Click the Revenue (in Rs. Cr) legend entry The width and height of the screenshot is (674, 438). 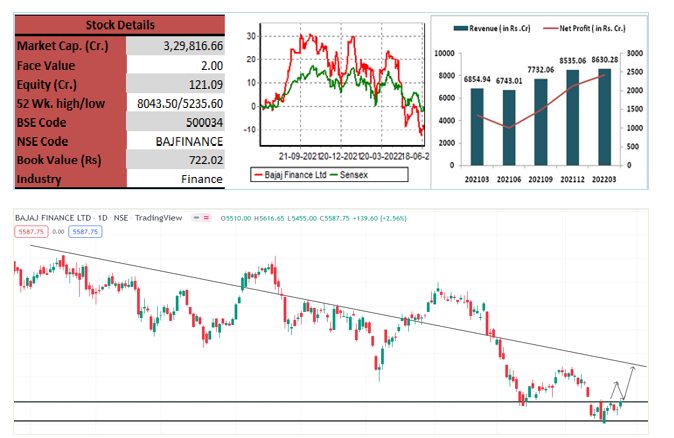click(x=492, y=28)
